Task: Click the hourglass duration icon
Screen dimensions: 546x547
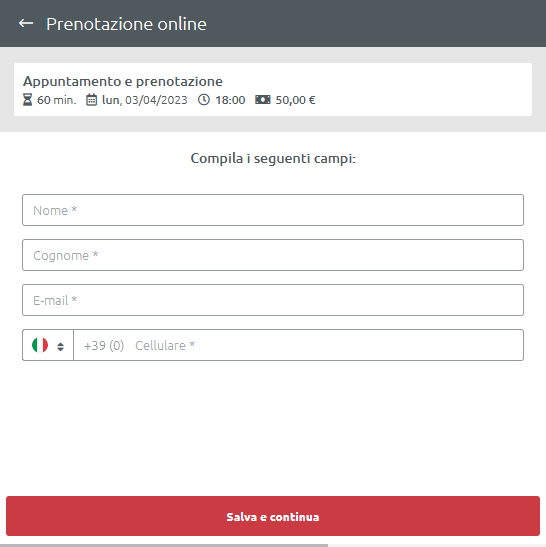Action: pos(27,100)
